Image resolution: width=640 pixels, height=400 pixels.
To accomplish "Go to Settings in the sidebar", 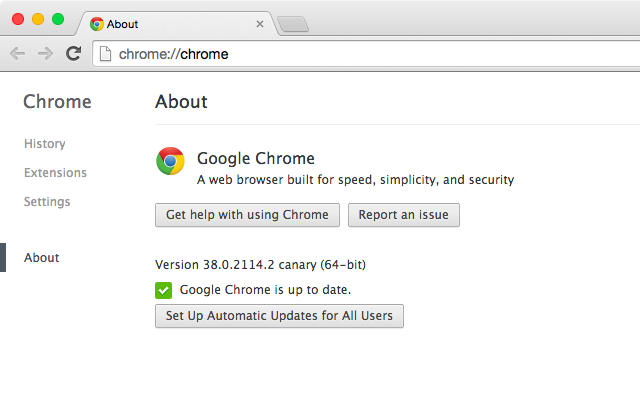I will [x=47, y=202].
